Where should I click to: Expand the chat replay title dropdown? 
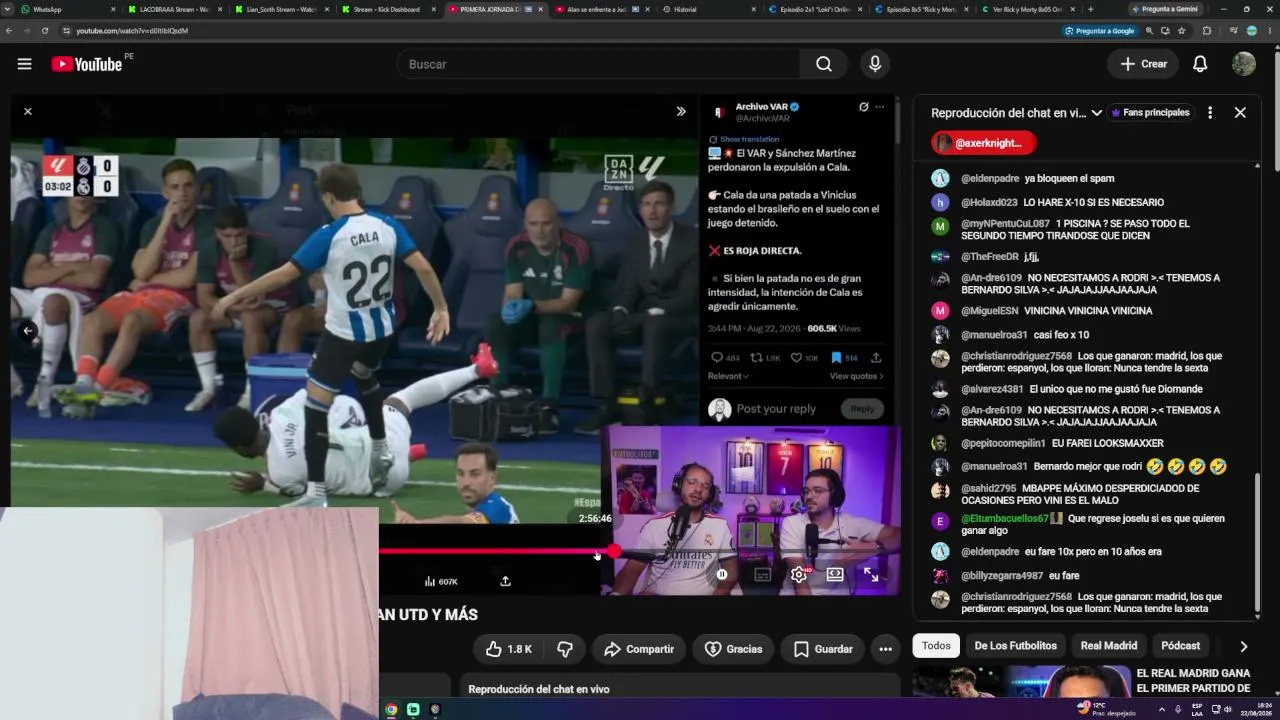(1096, 113)
